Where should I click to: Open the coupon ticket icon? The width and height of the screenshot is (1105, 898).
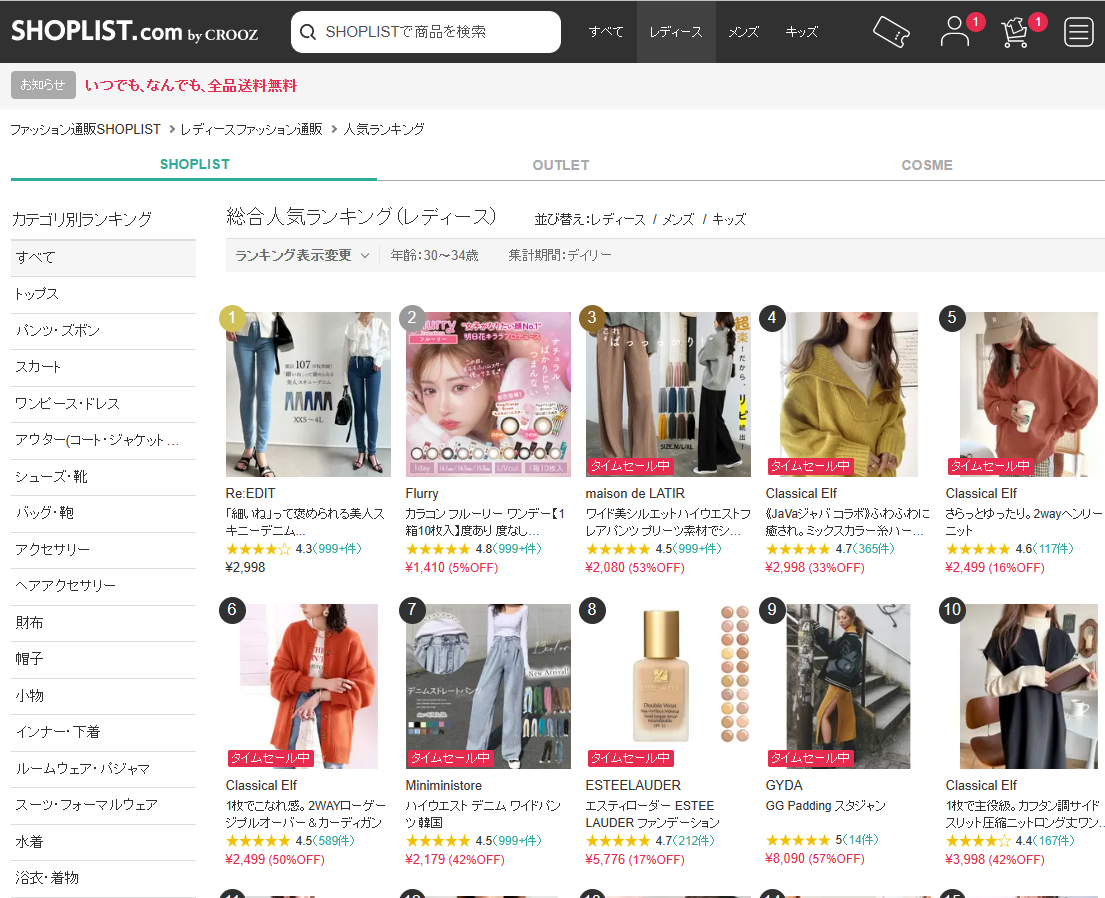pyautogui.click(x=891, y=32)
